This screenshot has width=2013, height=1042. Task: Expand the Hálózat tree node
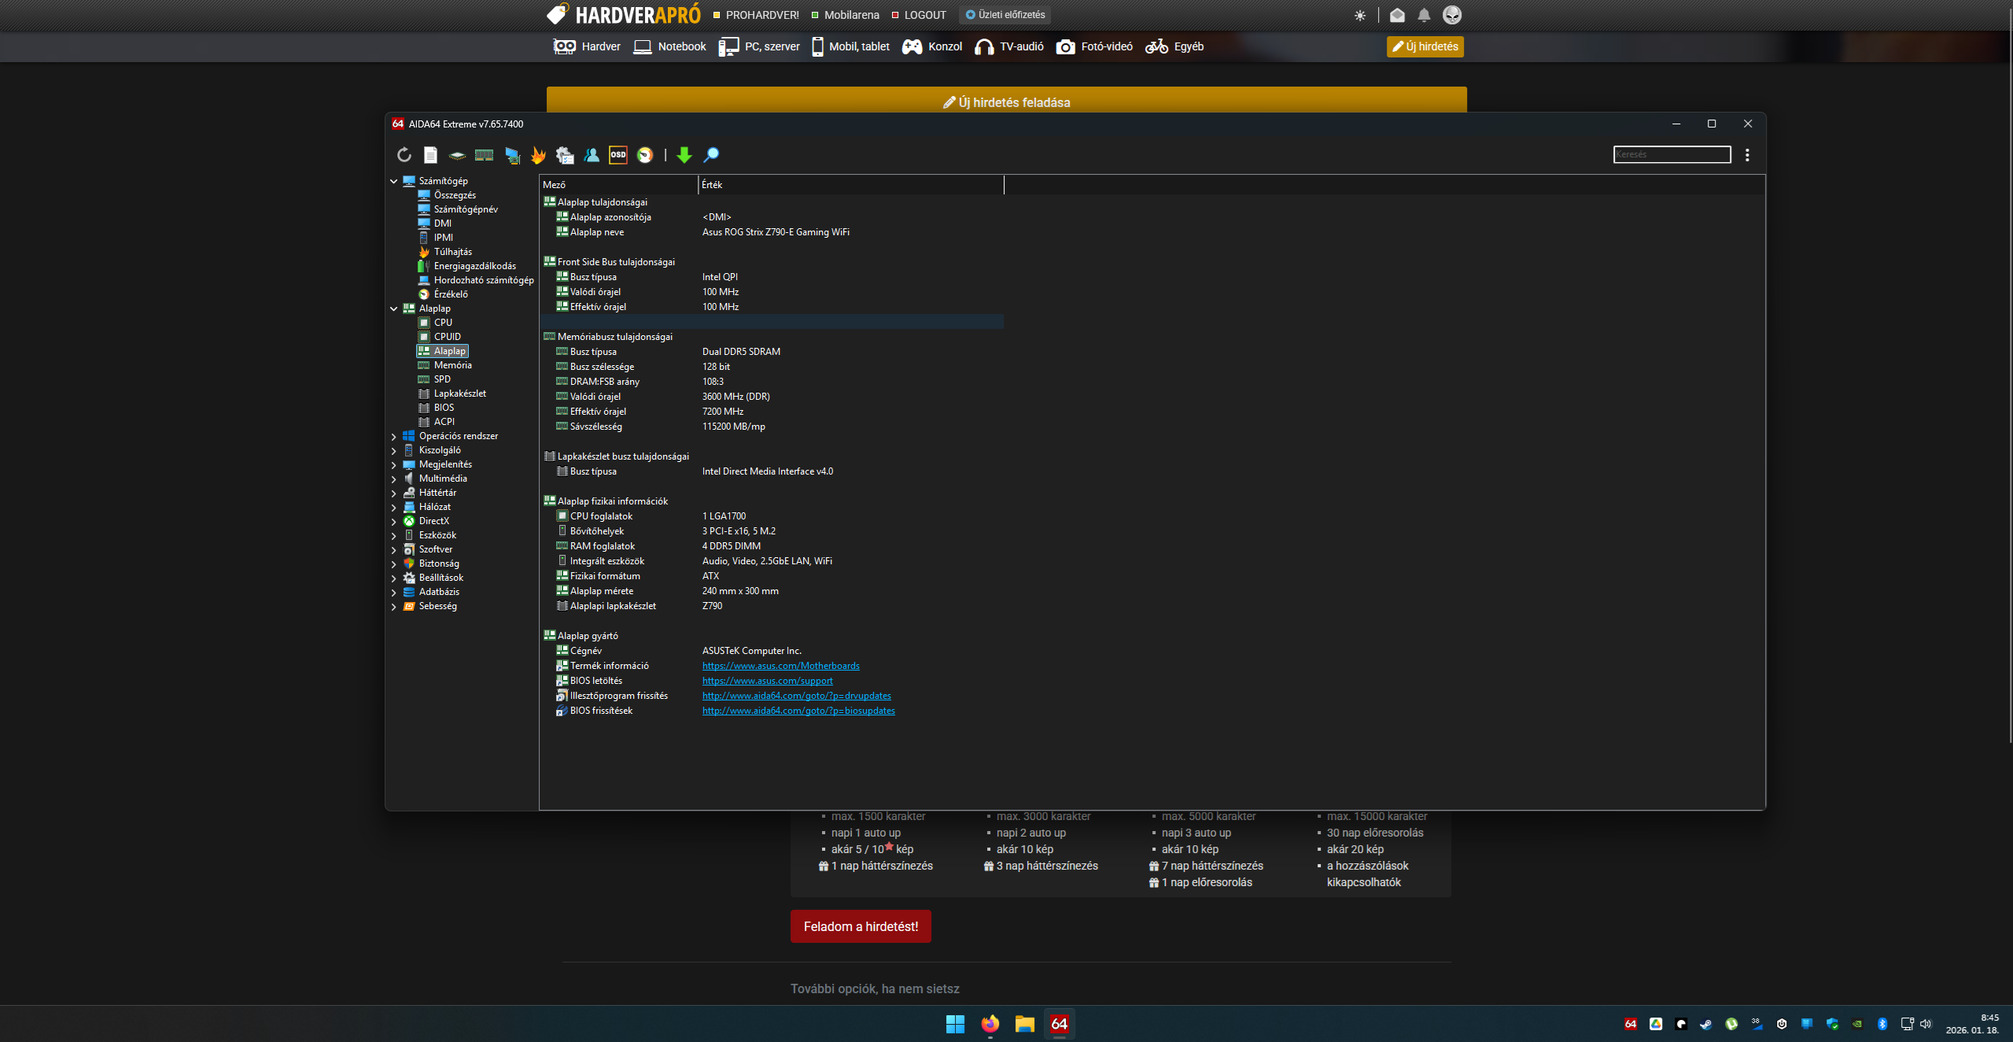(394, 507)
